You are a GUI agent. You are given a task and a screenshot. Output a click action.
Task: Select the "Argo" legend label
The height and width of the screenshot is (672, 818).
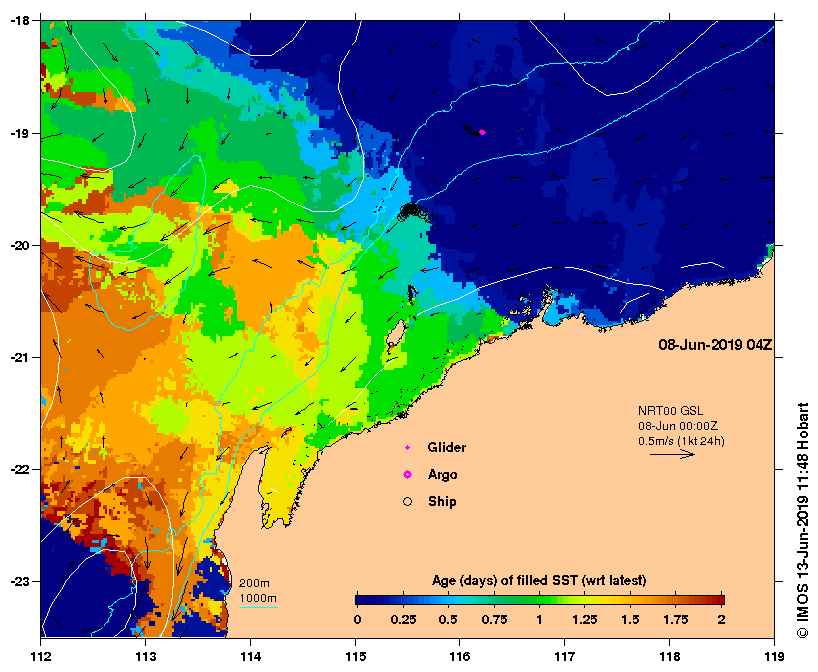tap(442, 475)
